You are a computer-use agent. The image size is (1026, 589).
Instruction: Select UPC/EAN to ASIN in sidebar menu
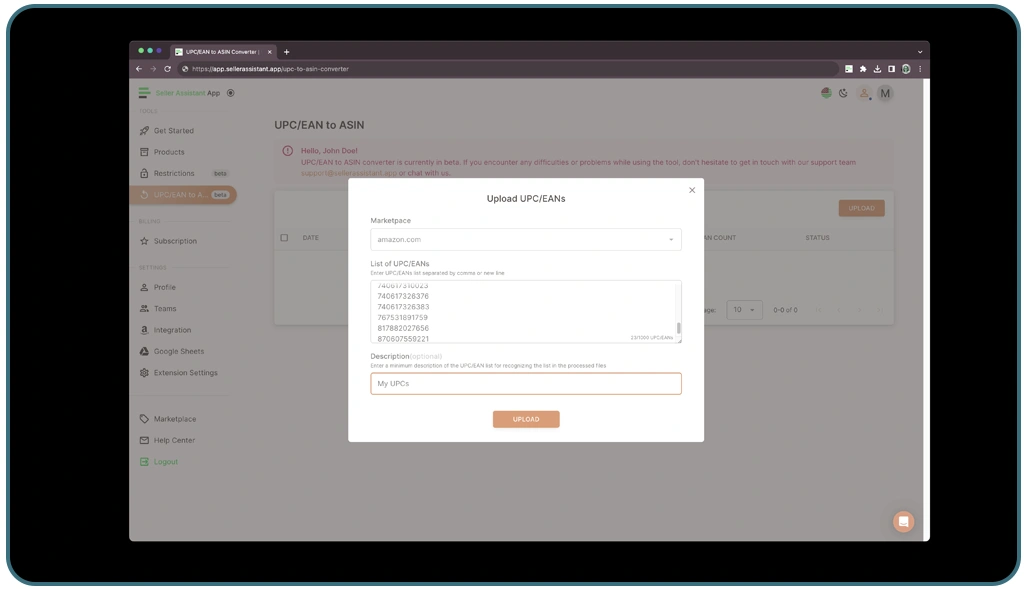coord(180,194)
